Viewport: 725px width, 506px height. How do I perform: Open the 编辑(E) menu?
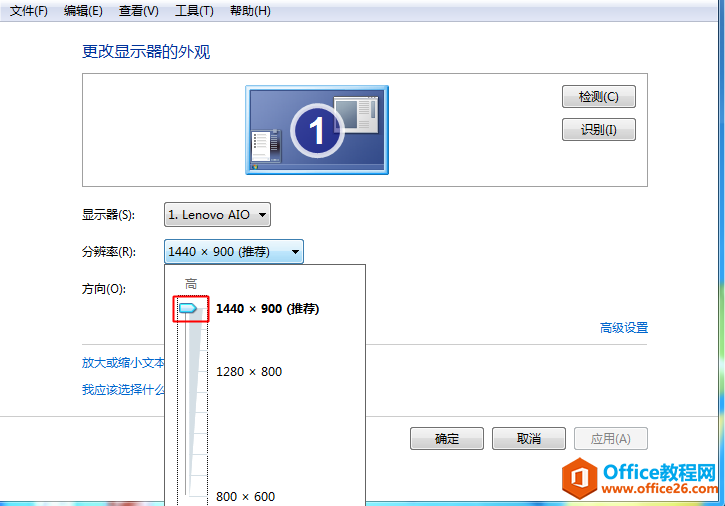pos(83,11)
